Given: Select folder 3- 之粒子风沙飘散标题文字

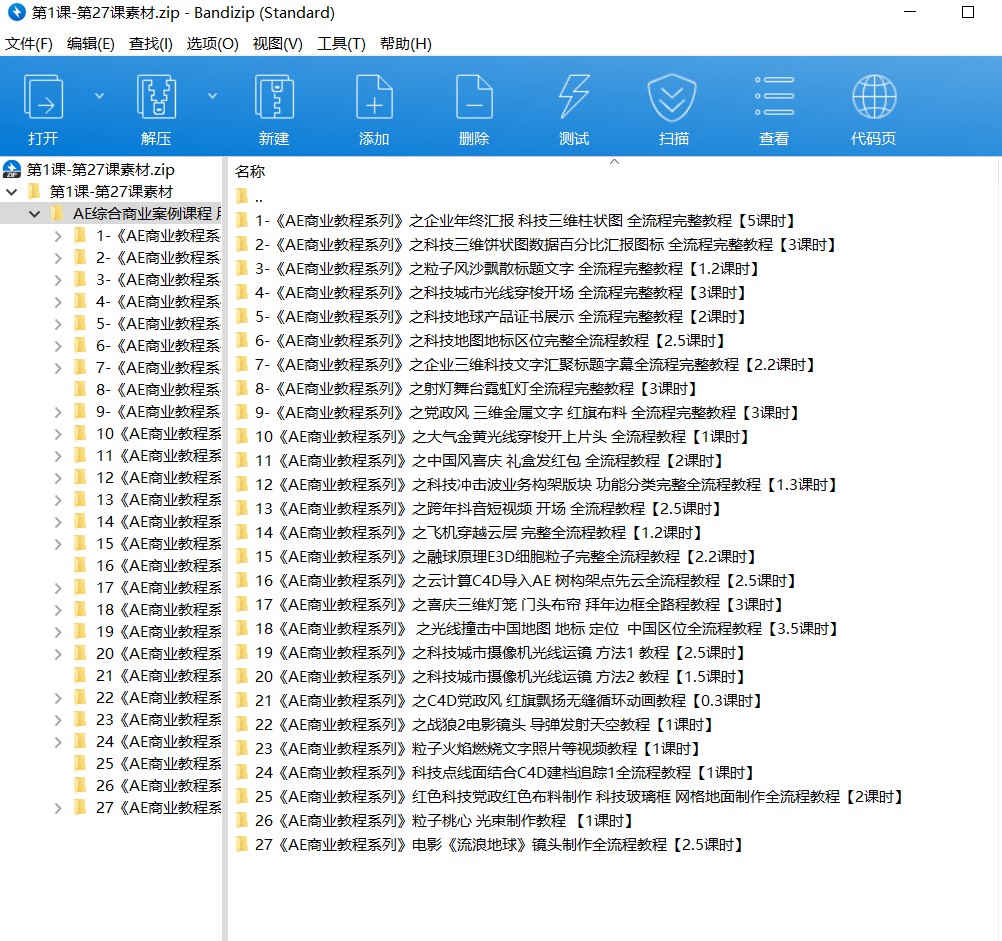Looking at the screenshot, I should click(506, 269).
